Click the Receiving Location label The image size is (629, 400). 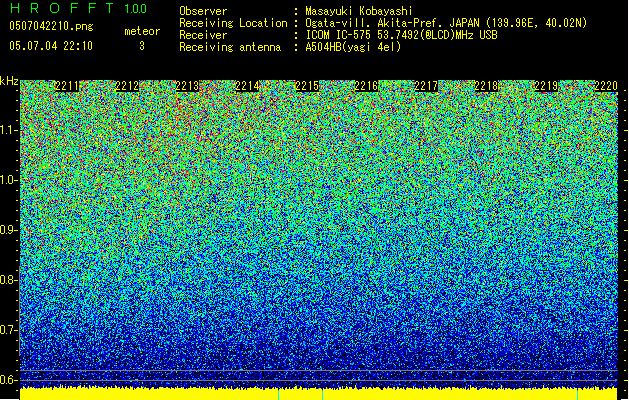[233, 23]
